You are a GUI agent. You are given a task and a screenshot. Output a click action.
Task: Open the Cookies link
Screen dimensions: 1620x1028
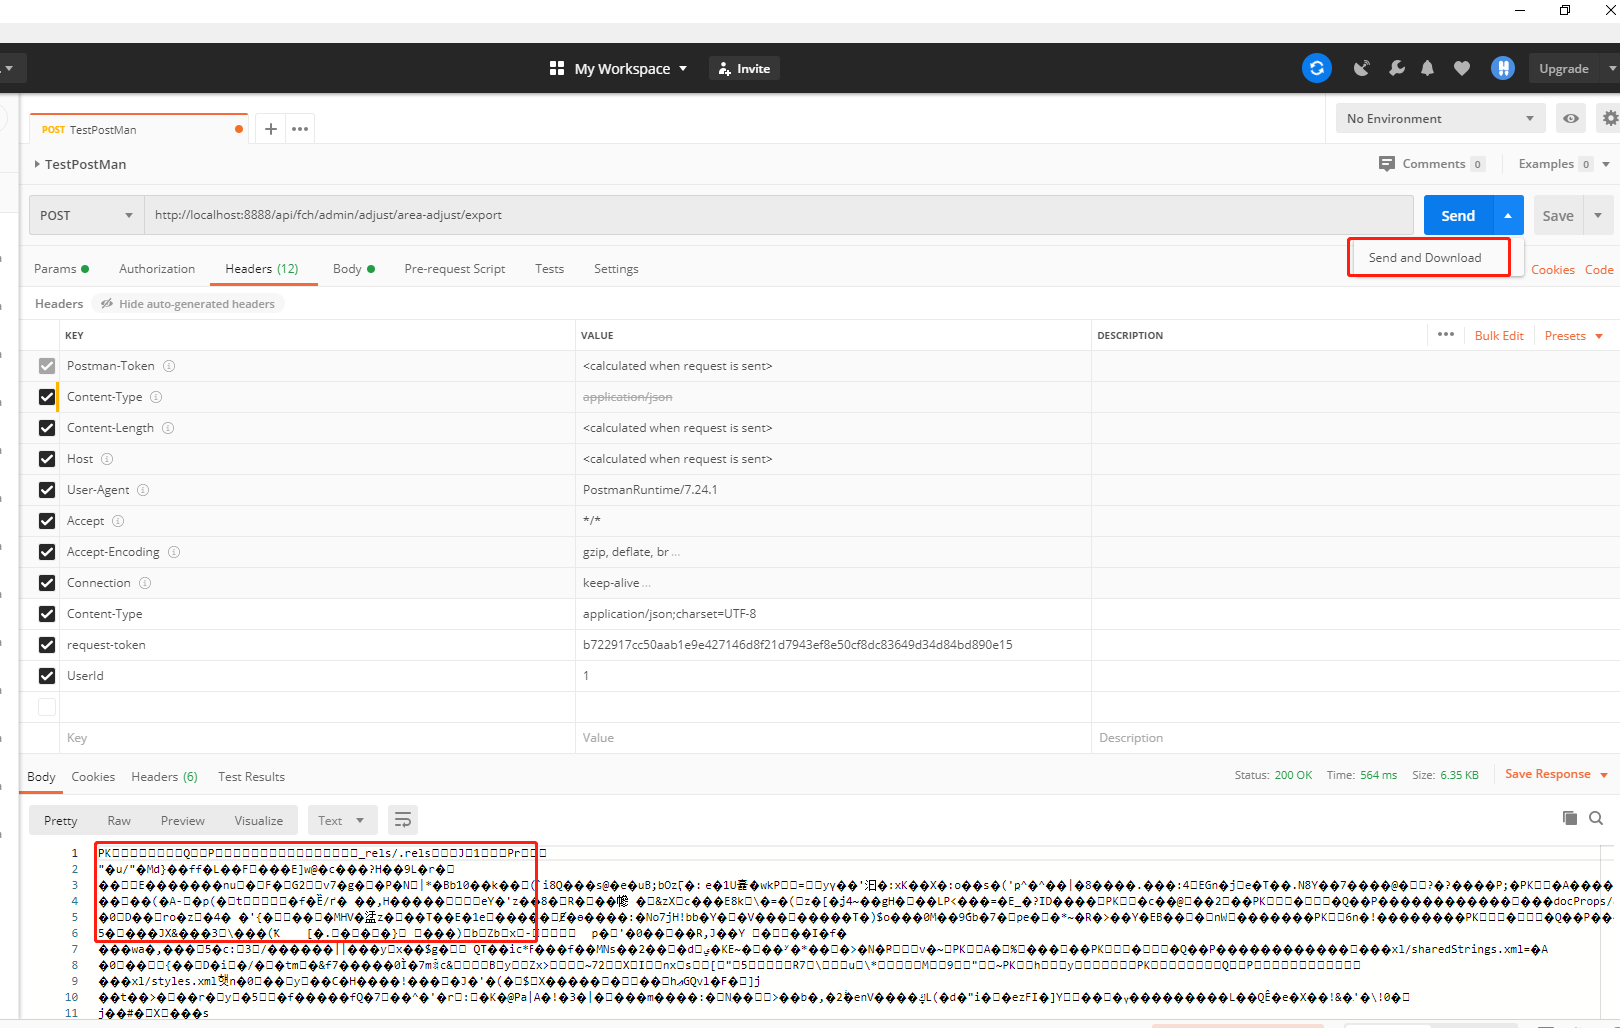pos(1552,270)
